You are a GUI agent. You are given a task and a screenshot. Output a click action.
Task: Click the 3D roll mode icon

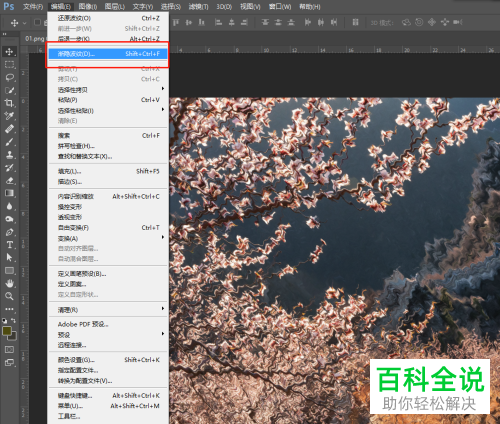[x=419, y=22]
